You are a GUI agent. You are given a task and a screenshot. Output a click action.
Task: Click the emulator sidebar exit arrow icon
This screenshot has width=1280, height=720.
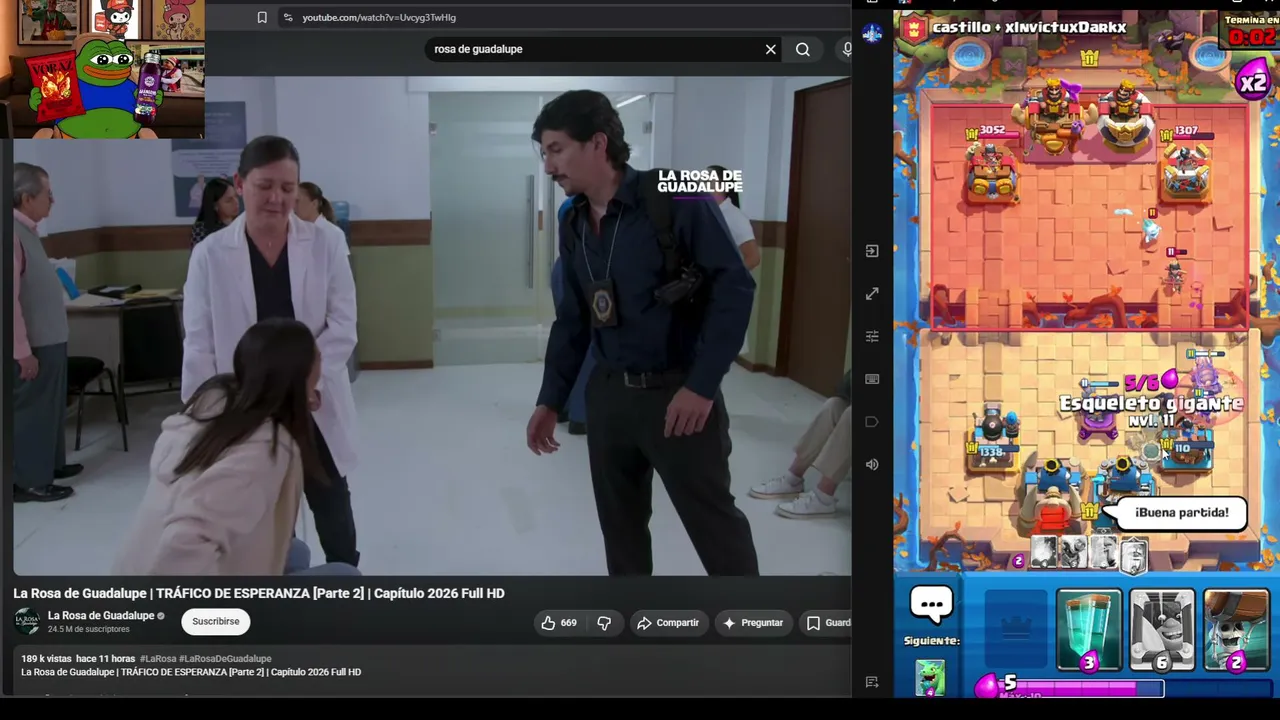coord(872,251)
